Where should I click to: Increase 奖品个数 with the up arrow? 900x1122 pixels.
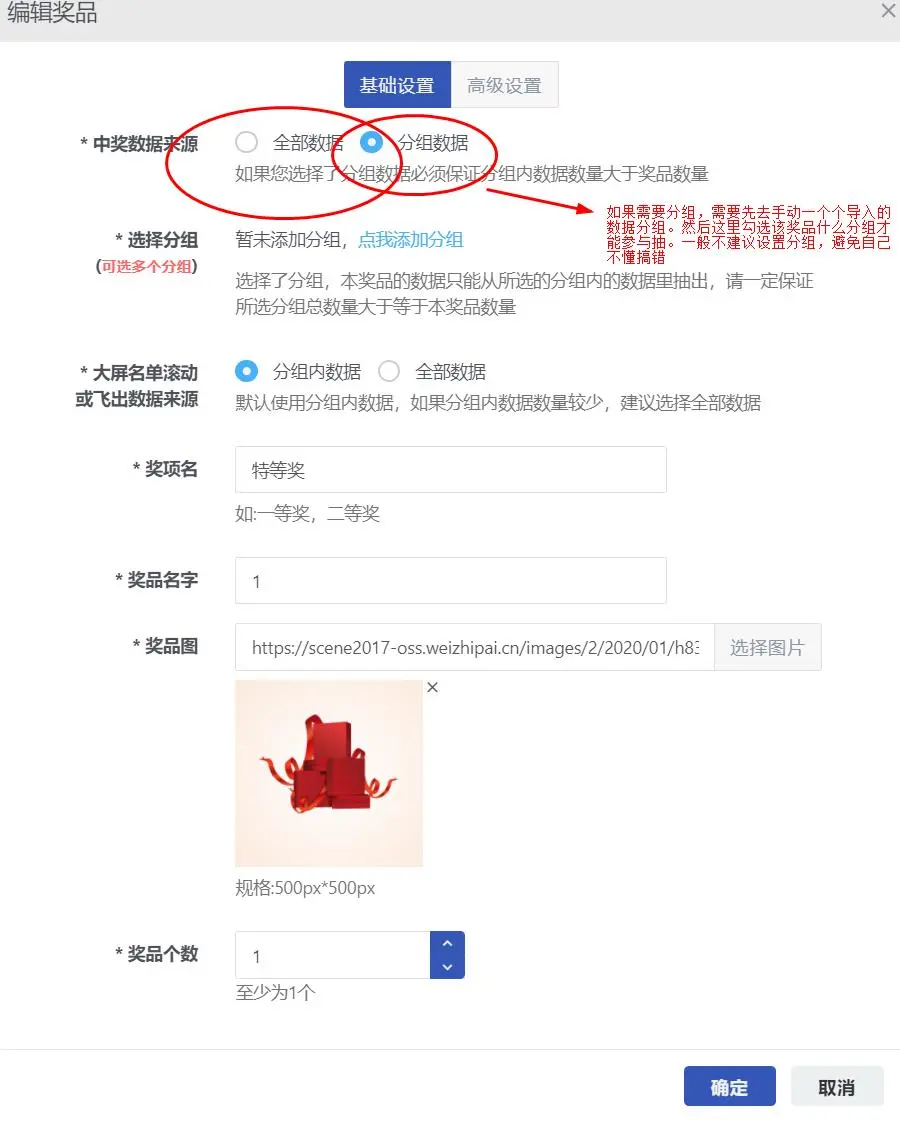pyautogui.click(x=447, y=943)
